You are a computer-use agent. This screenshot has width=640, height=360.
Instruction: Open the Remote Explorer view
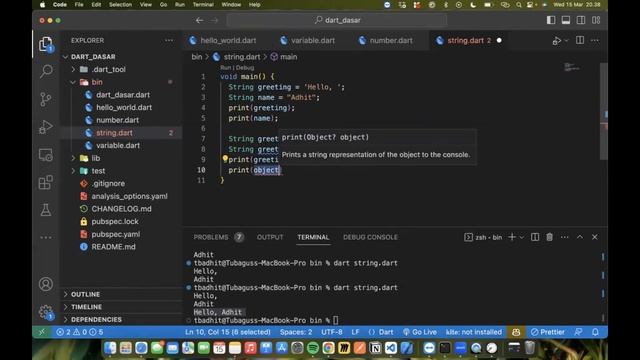coord(46,155)
